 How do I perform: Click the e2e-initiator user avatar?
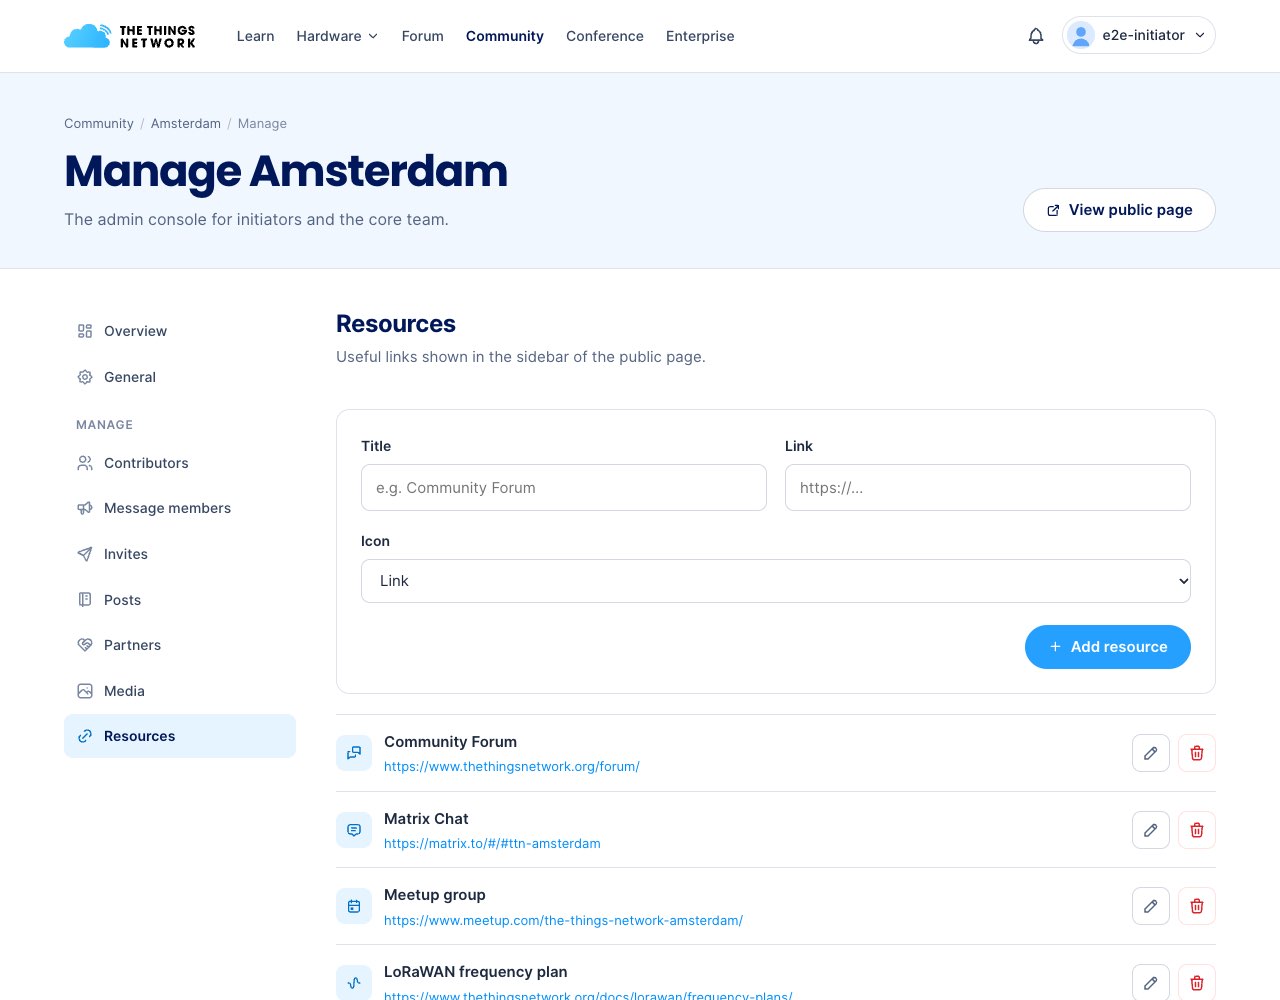(1081, 35)
